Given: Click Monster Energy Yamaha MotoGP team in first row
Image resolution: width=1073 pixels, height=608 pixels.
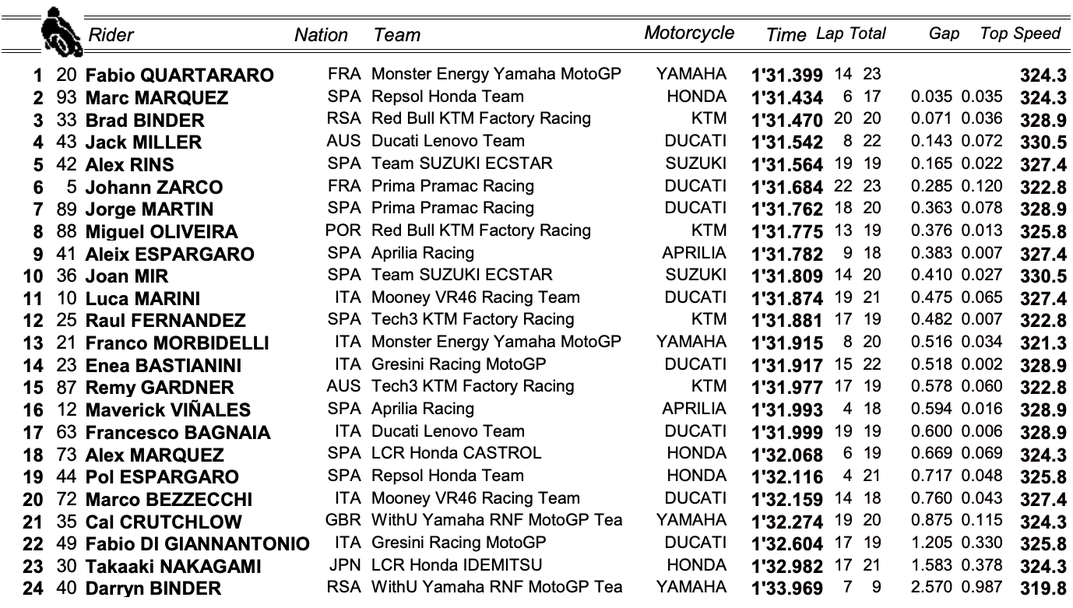Looking at the screenshot, I should pos(510,75).
